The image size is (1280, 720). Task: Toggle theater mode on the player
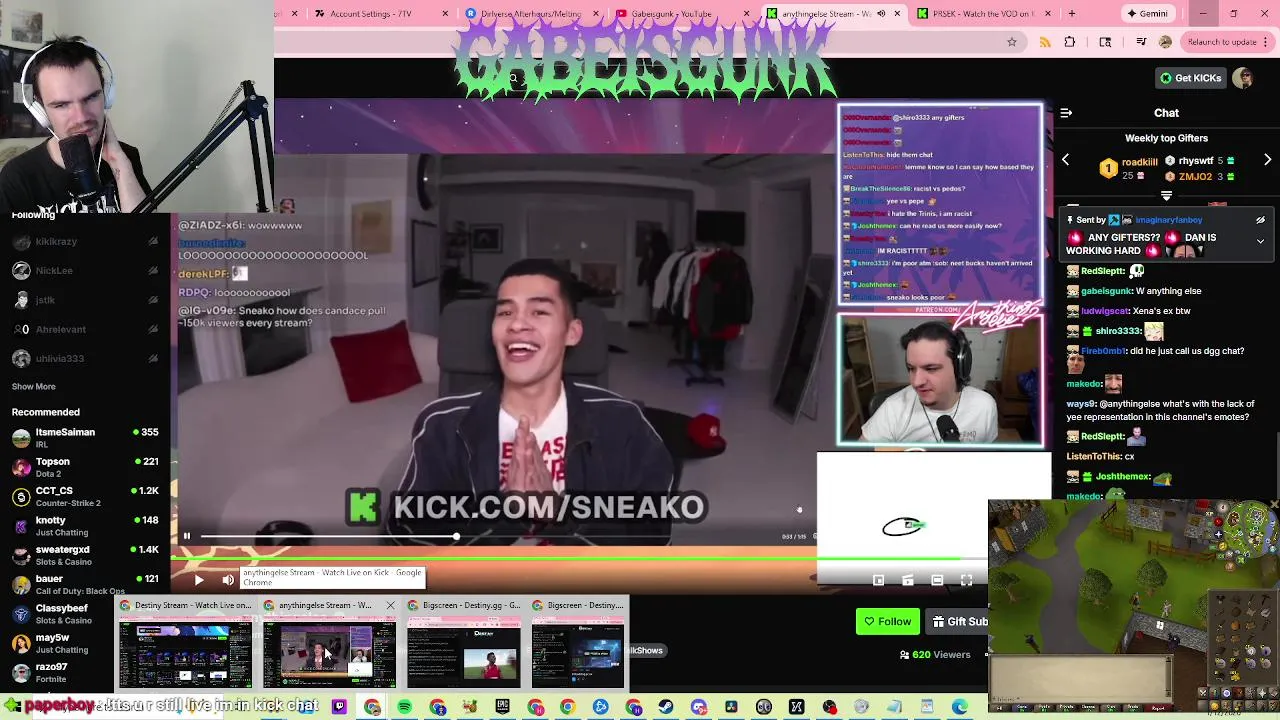click(x=937, y=580)
